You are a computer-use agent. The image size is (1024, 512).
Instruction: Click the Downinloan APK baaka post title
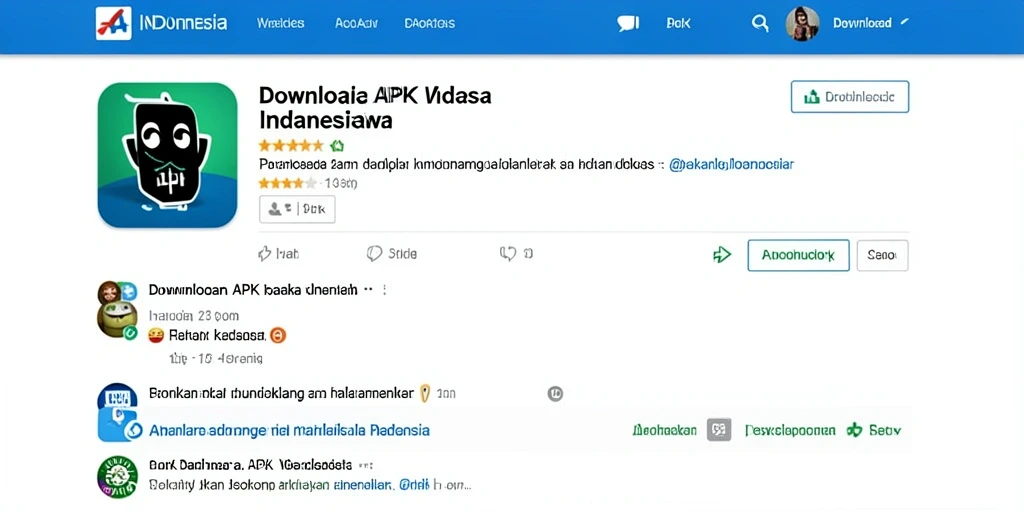point(253,289)
